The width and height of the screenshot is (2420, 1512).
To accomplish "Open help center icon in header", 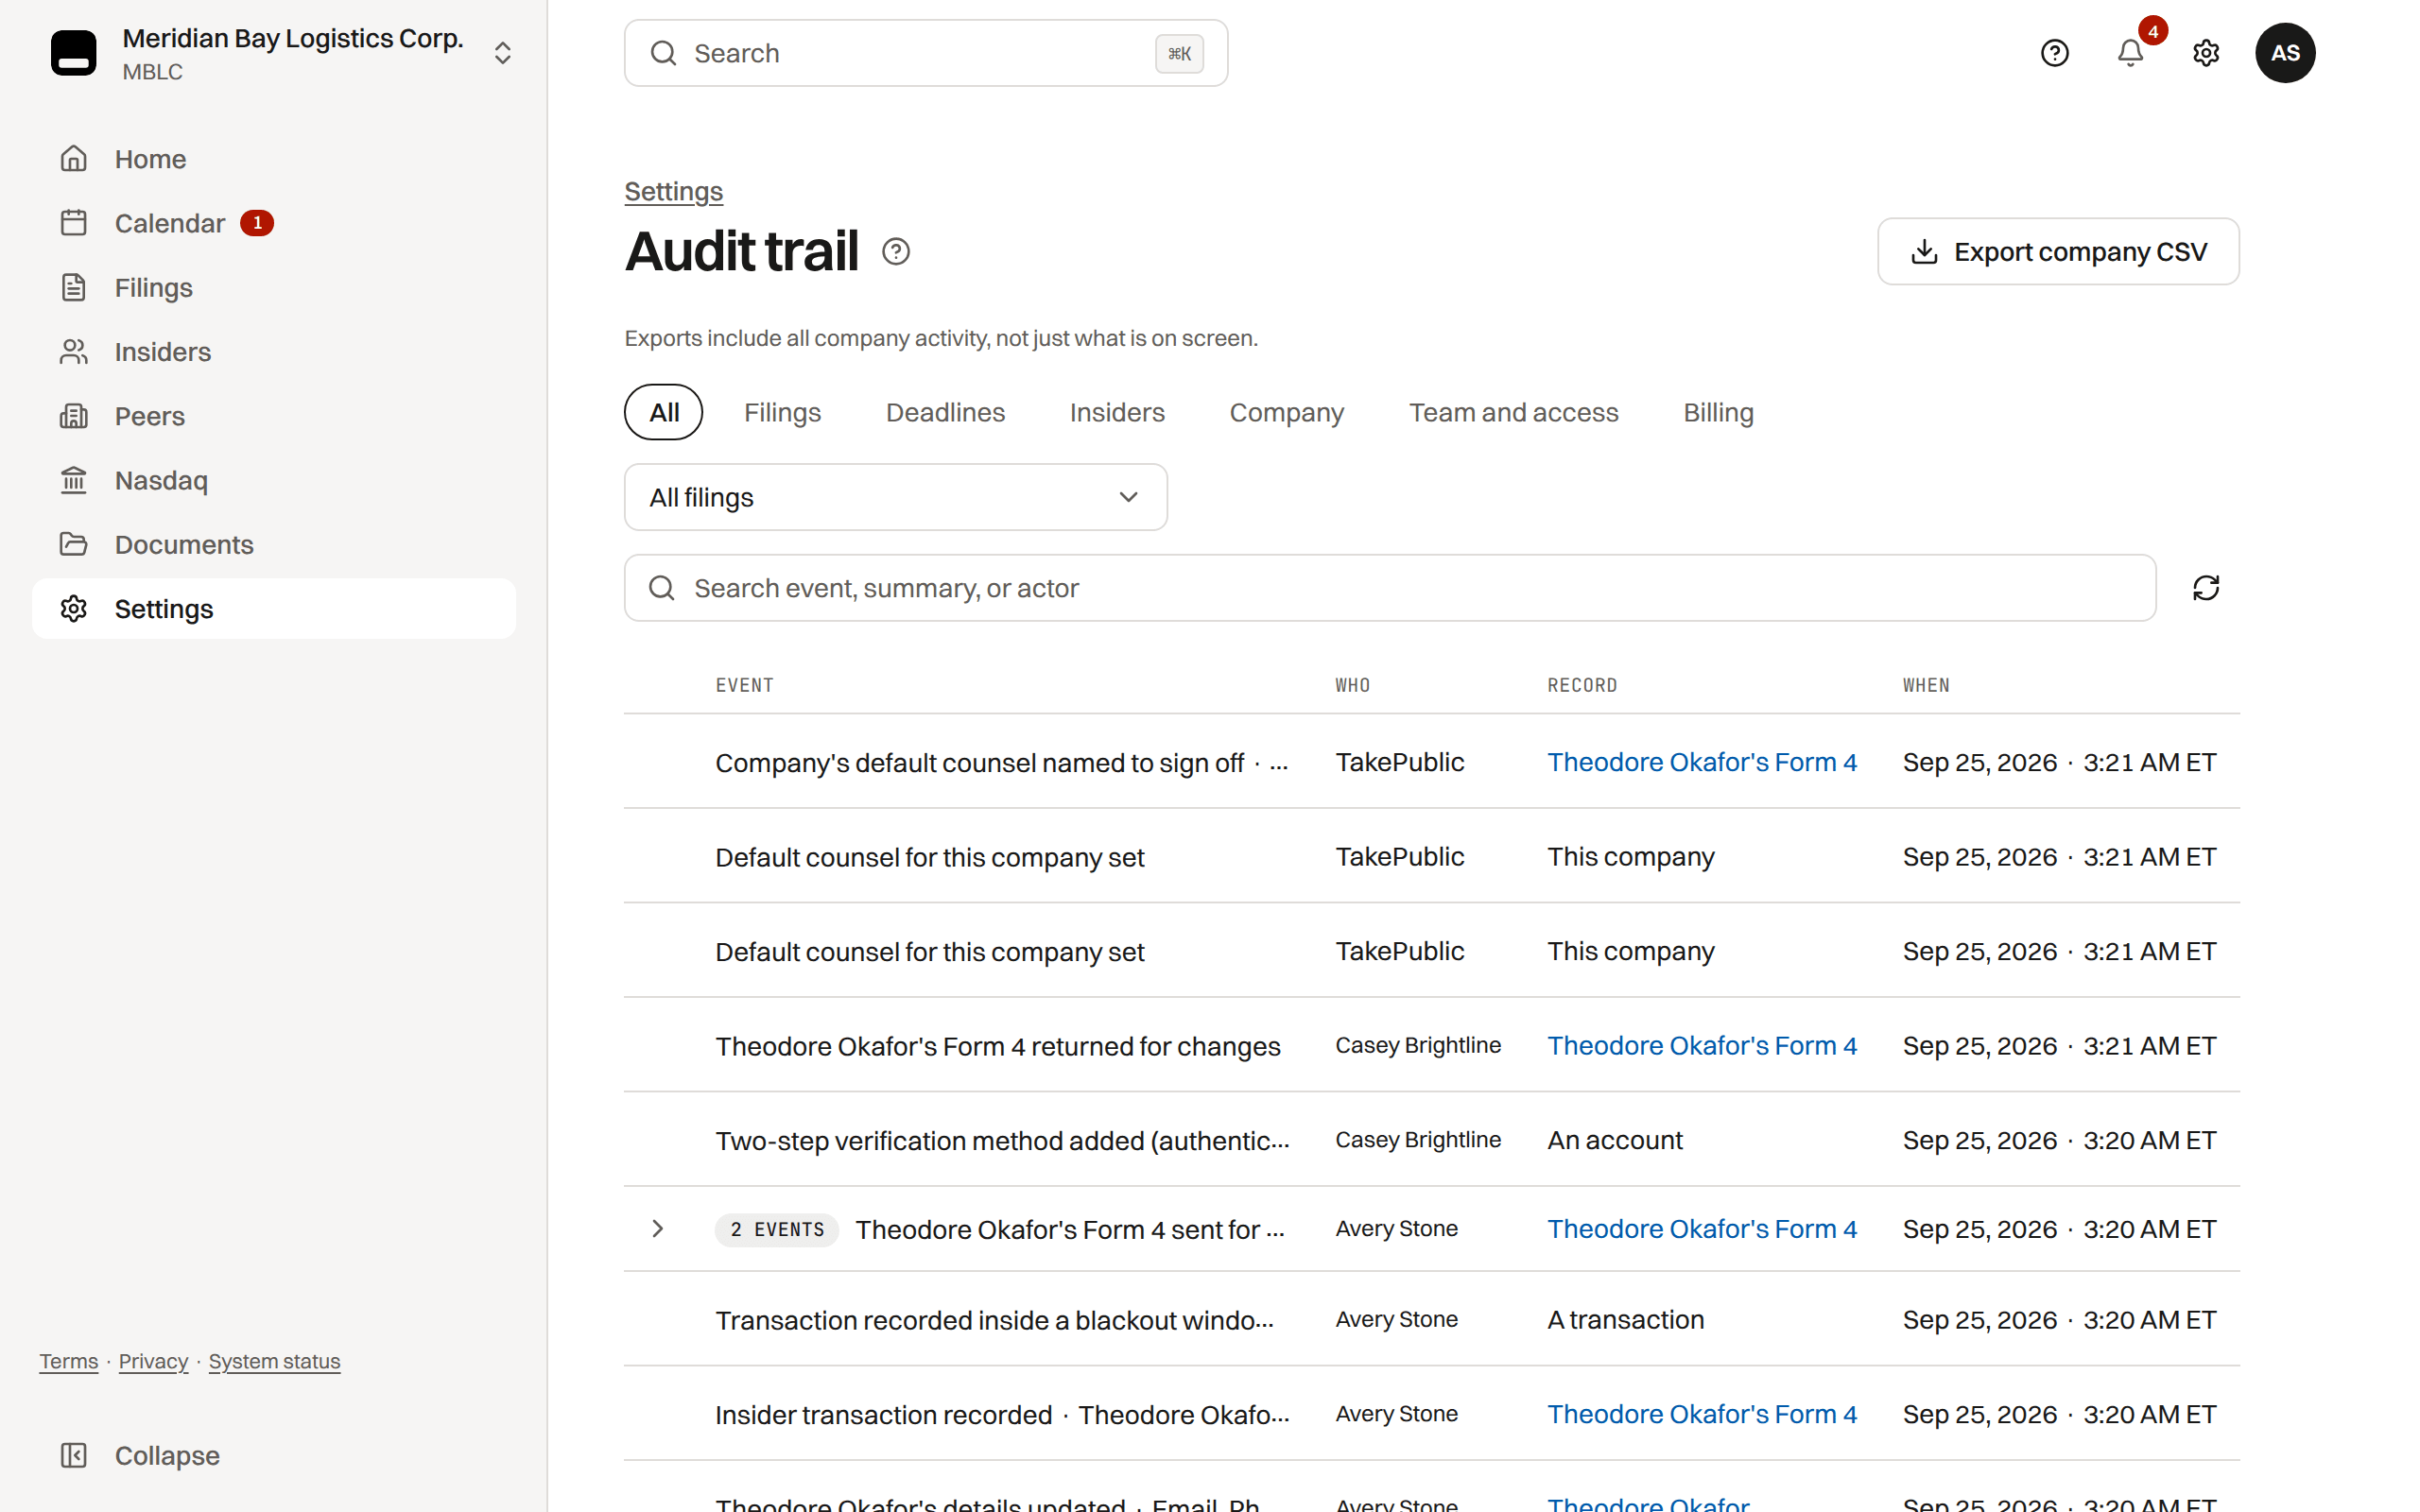I will (x=2054, y=53).
